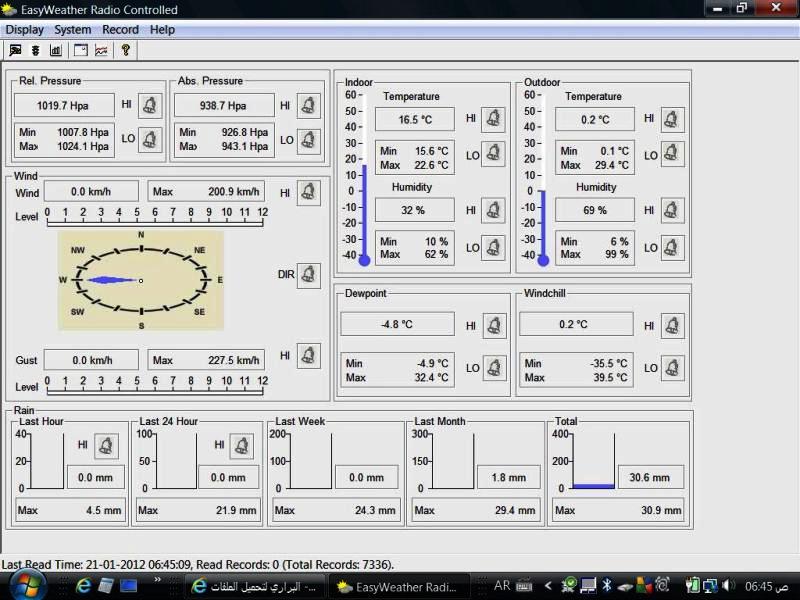Screen dimensions: 800x600
Task: Open the Display menu
Action: tap(24, 30)
